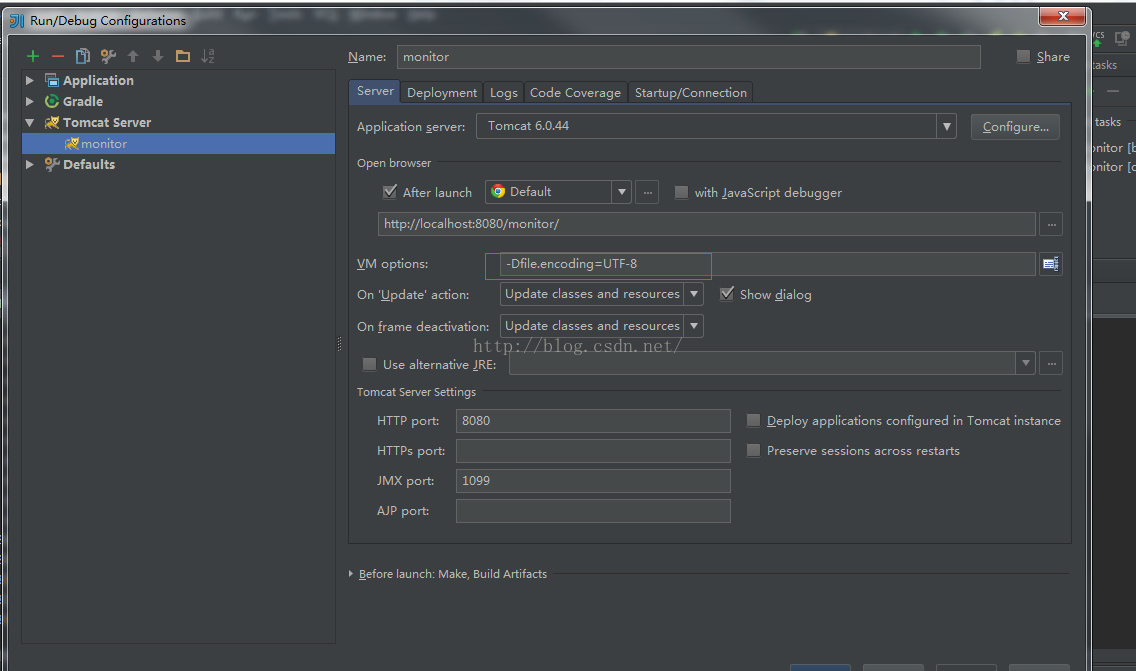1136x671 pixels.
Task: Remove the selected configuration with the minus icon
Action: coord(58,57)
